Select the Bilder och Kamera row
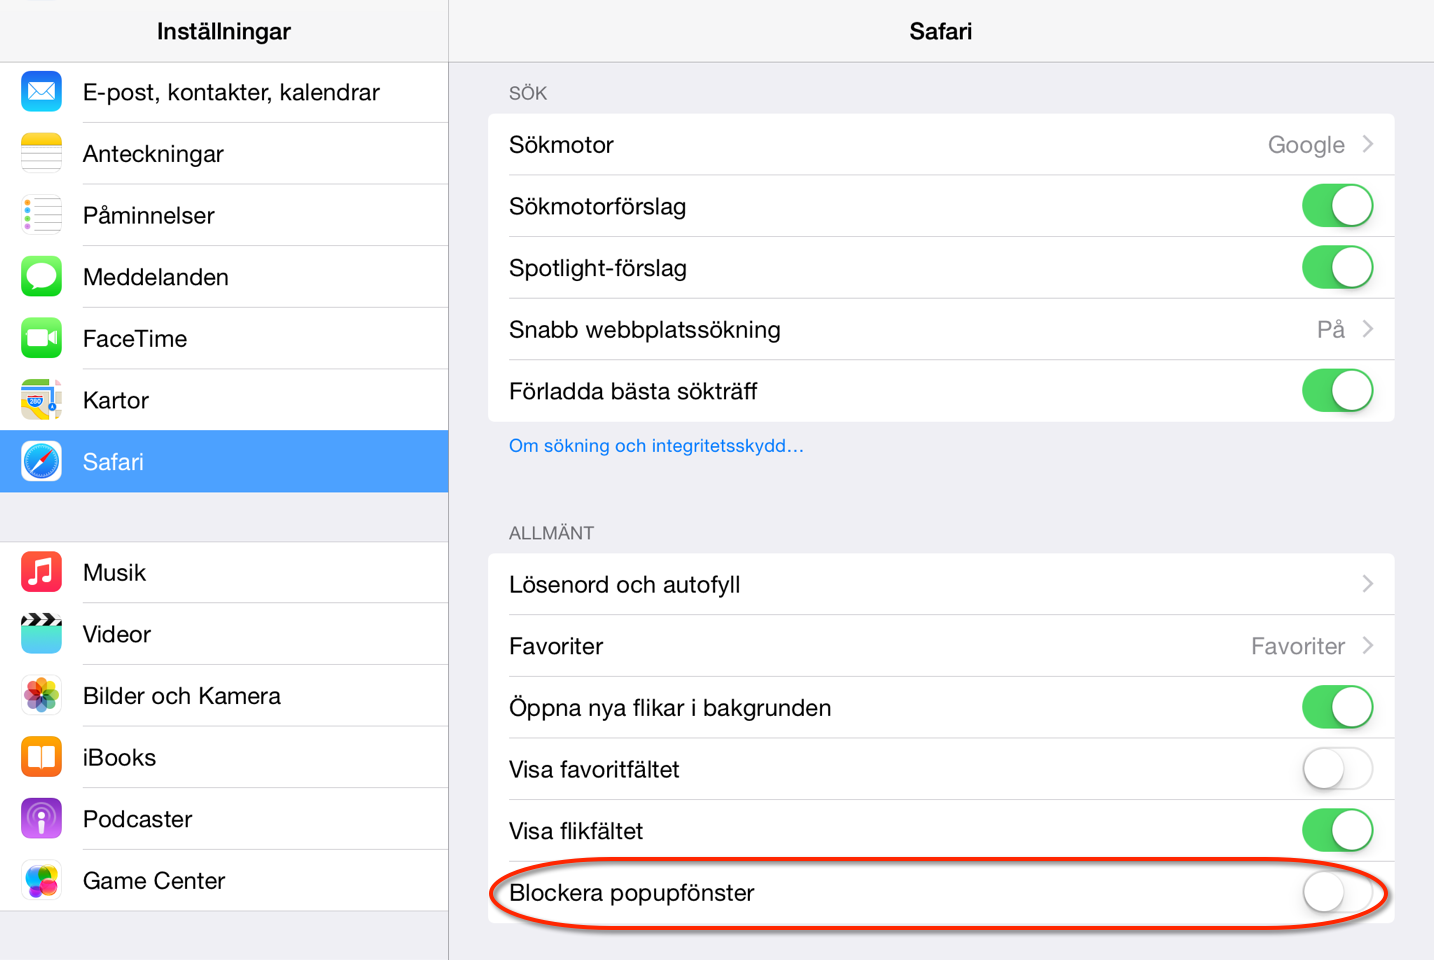Viewport: 1434px width, 960px height. tap(224, 696)
